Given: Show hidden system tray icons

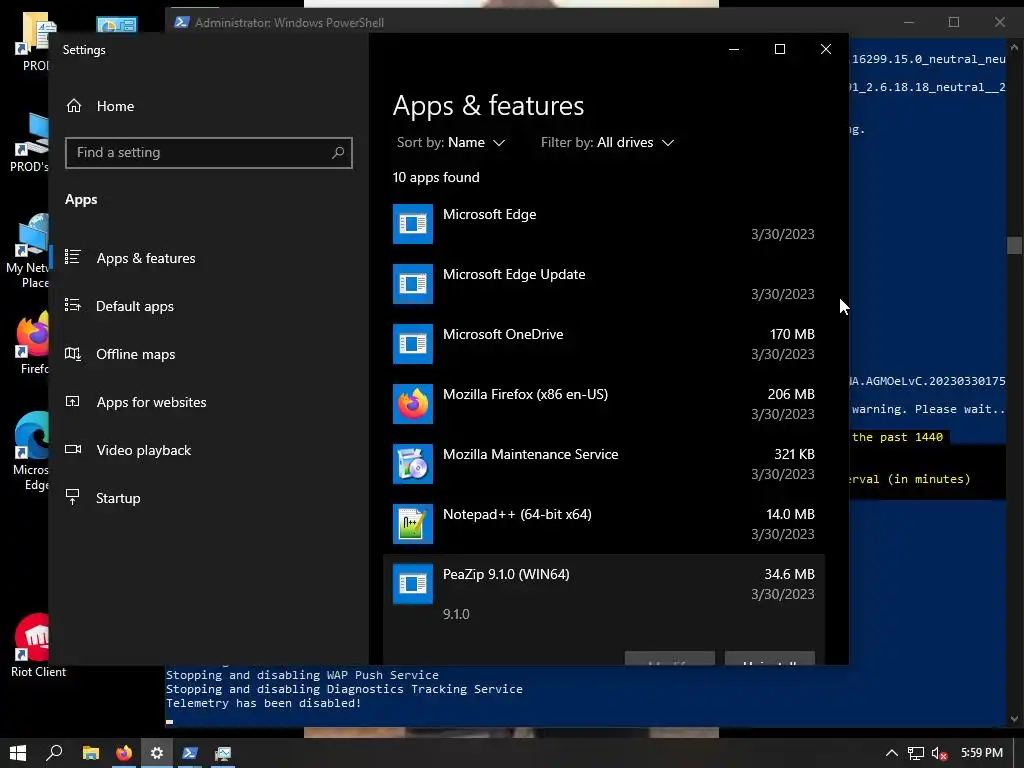Looking at the screenshot, I should [x=891, y=753].
